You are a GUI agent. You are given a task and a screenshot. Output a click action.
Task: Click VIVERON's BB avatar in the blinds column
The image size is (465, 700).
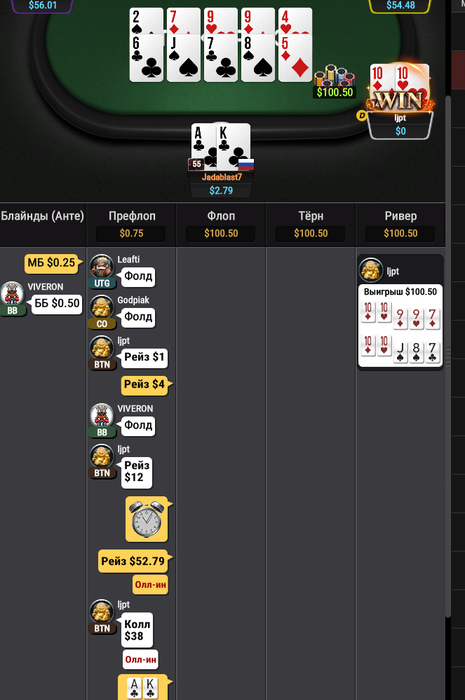pyautogui.click(x=12, y=293)
